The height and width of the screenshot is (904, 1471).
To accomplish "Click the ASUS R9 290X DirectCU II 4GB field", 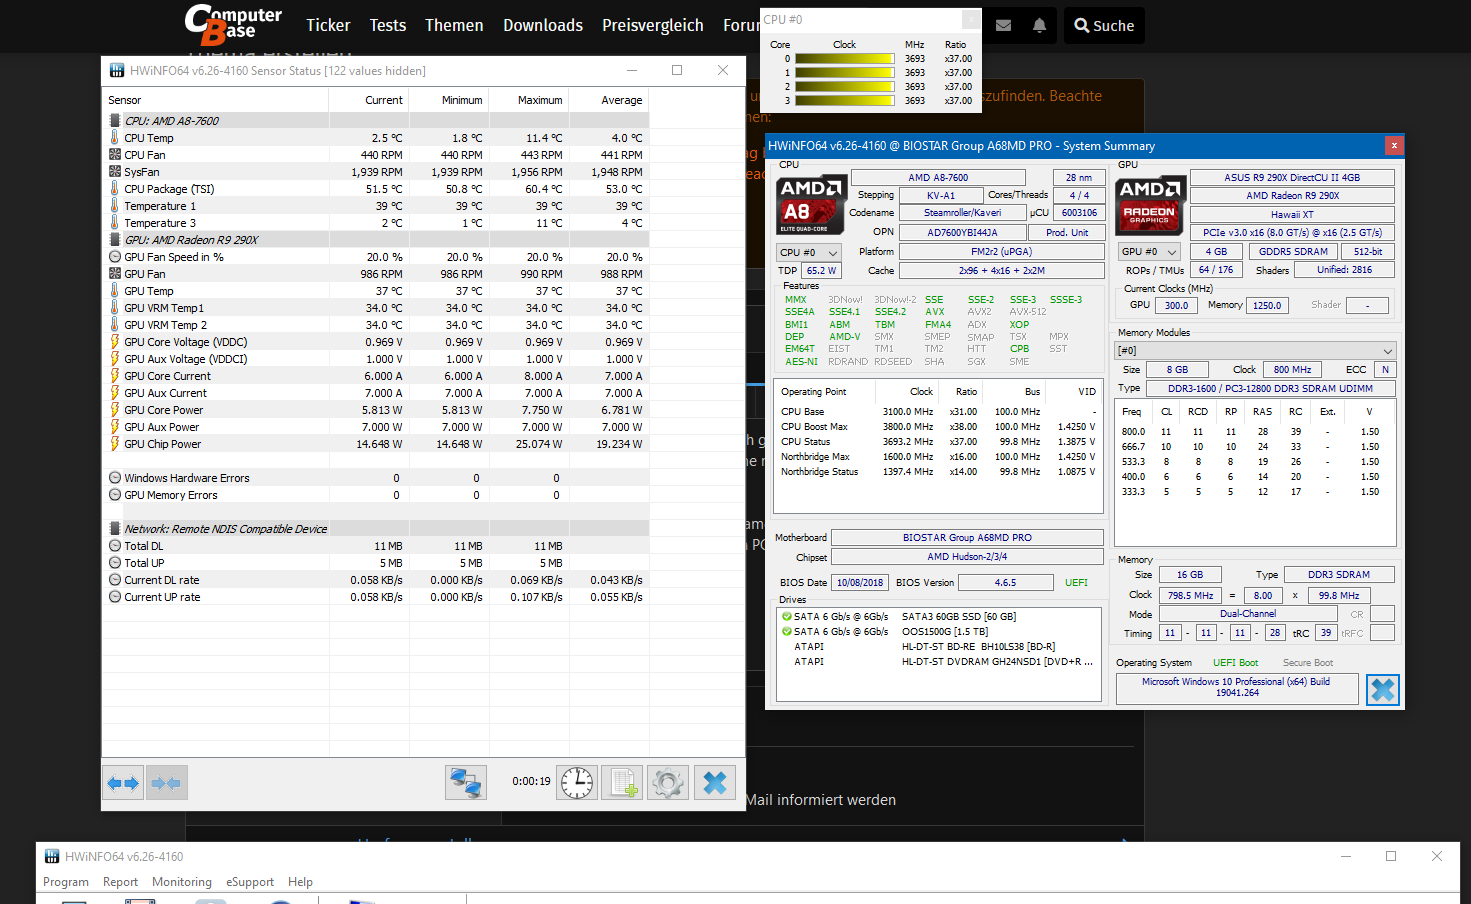I will [x=1292, y=178].
